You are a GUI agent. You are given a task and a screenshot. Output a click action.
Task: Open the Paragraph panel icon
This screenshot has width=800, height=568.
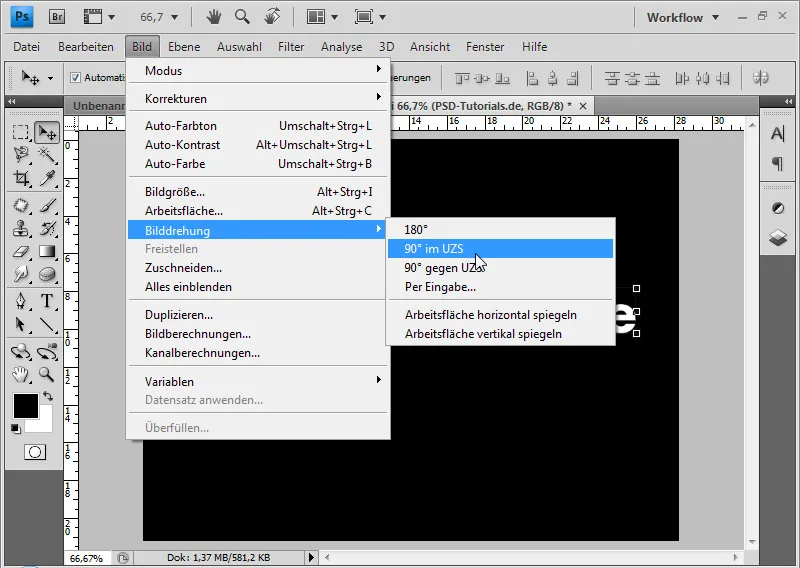pyautogui.click(x=778, y=164)
